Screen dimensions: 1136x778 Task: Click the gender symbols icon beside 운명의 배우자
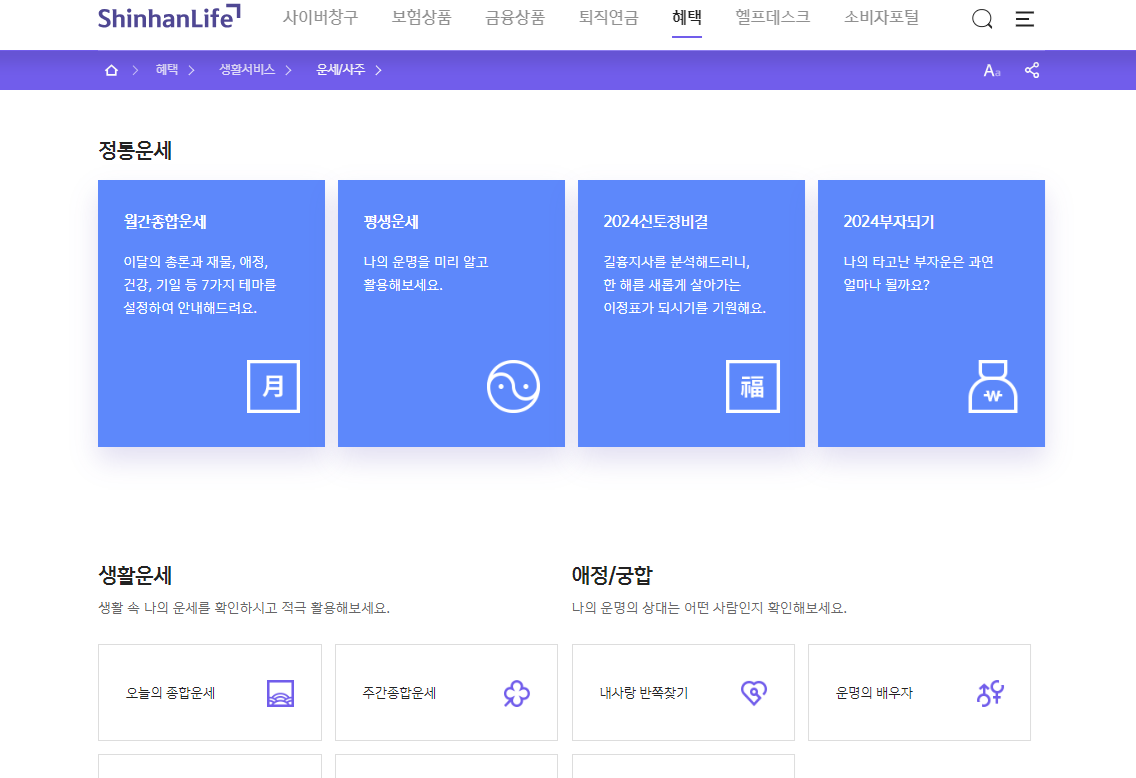(x=990, y=693)
